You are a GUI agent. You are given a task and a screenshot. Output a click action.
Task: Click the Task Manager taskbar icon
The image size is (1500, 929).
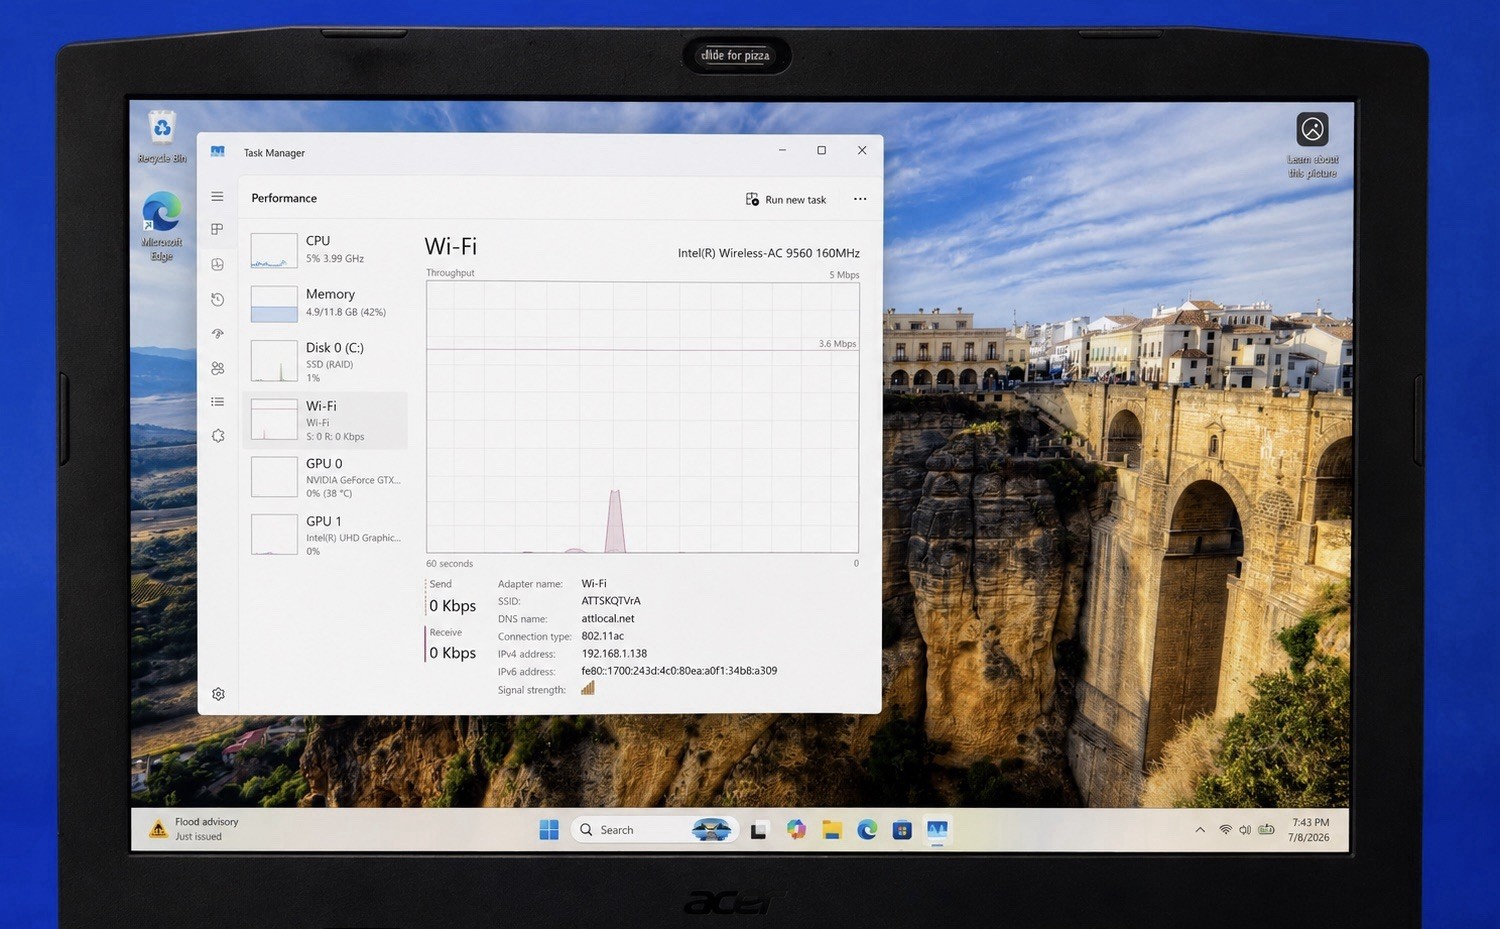point(937,830)
